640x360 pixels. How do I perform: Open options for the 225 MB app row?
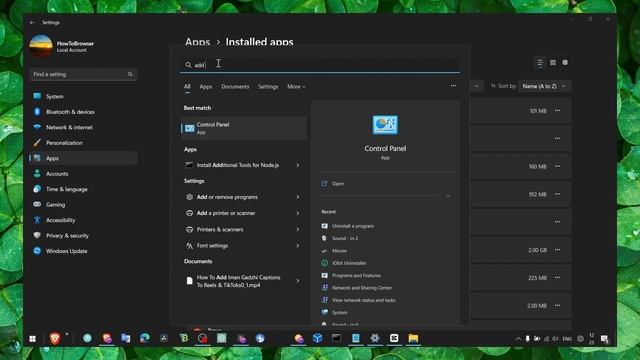tap(558, 278)
